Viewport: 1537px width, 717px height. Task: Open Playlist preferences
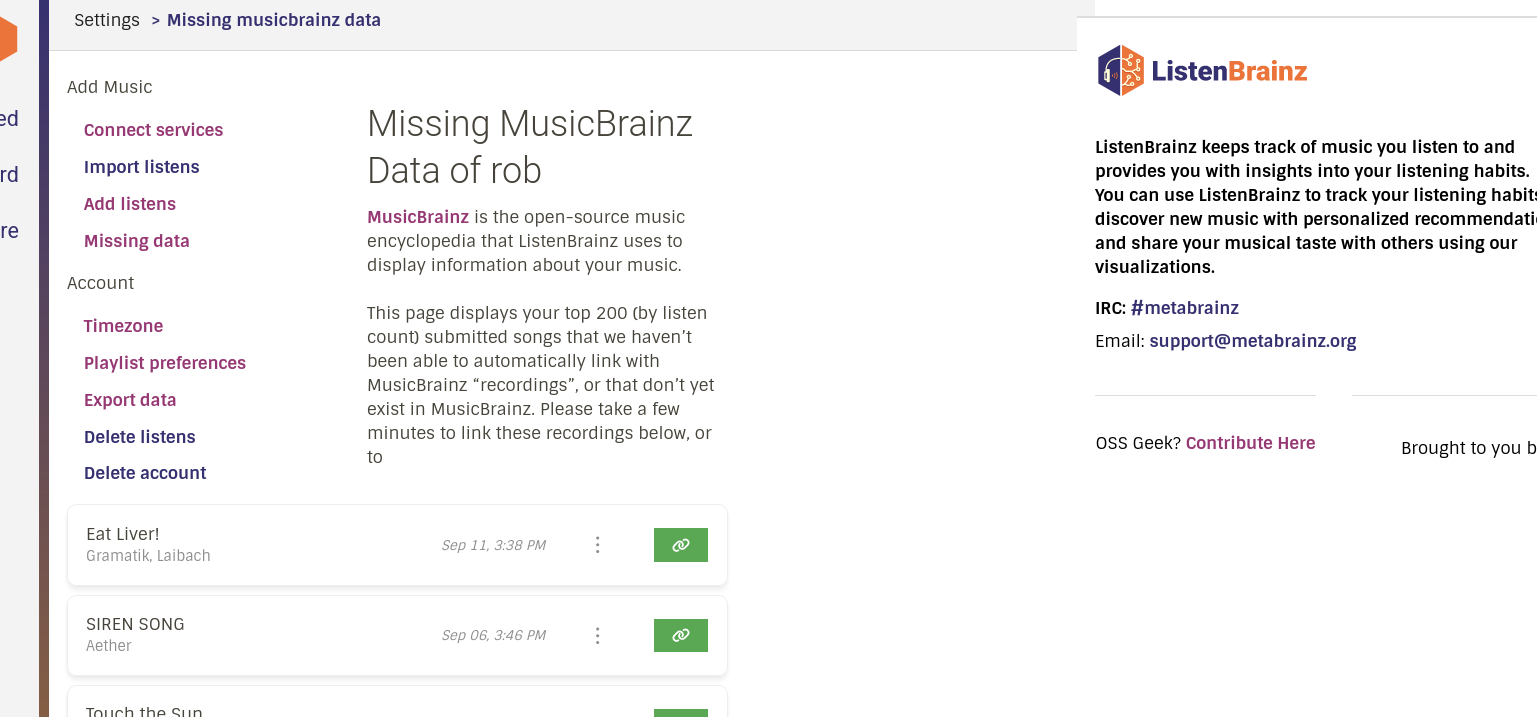(x=164, y=363)
